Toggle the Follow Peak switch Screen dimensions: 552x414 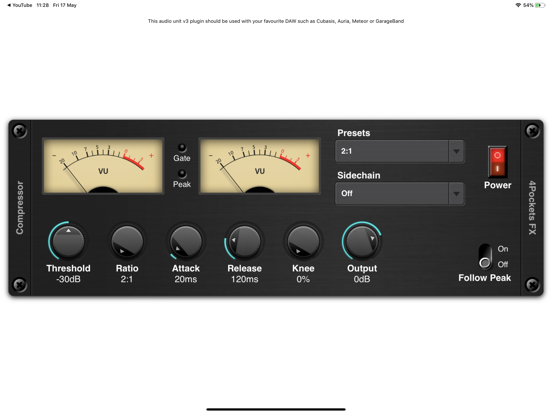point(485,256)
